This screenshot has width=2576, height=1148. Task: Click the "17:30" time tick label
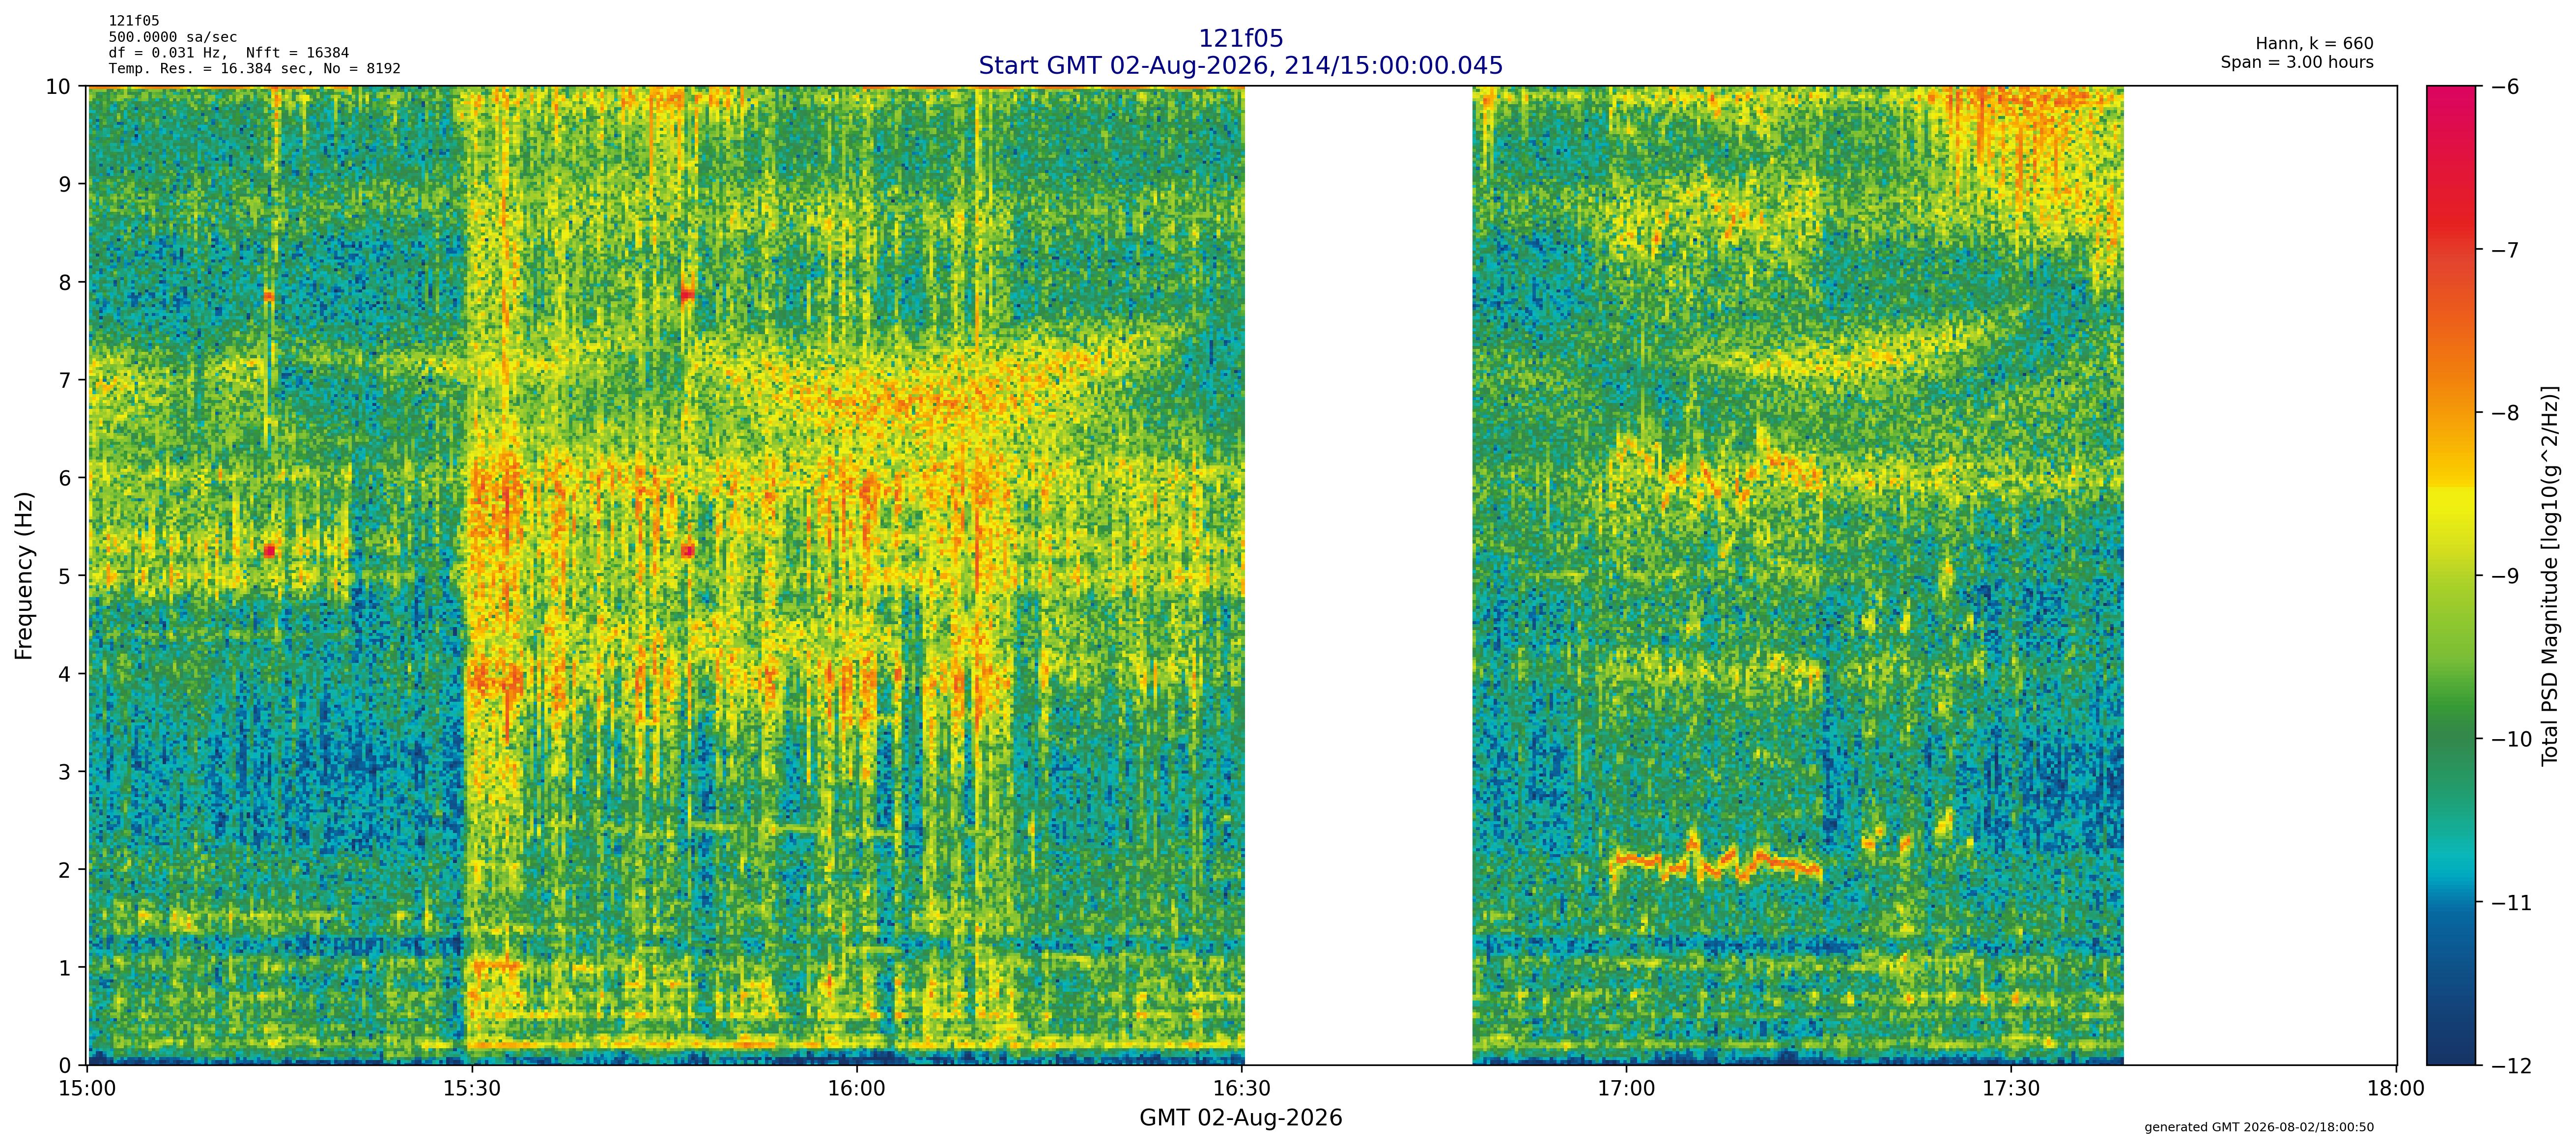2011,1087
